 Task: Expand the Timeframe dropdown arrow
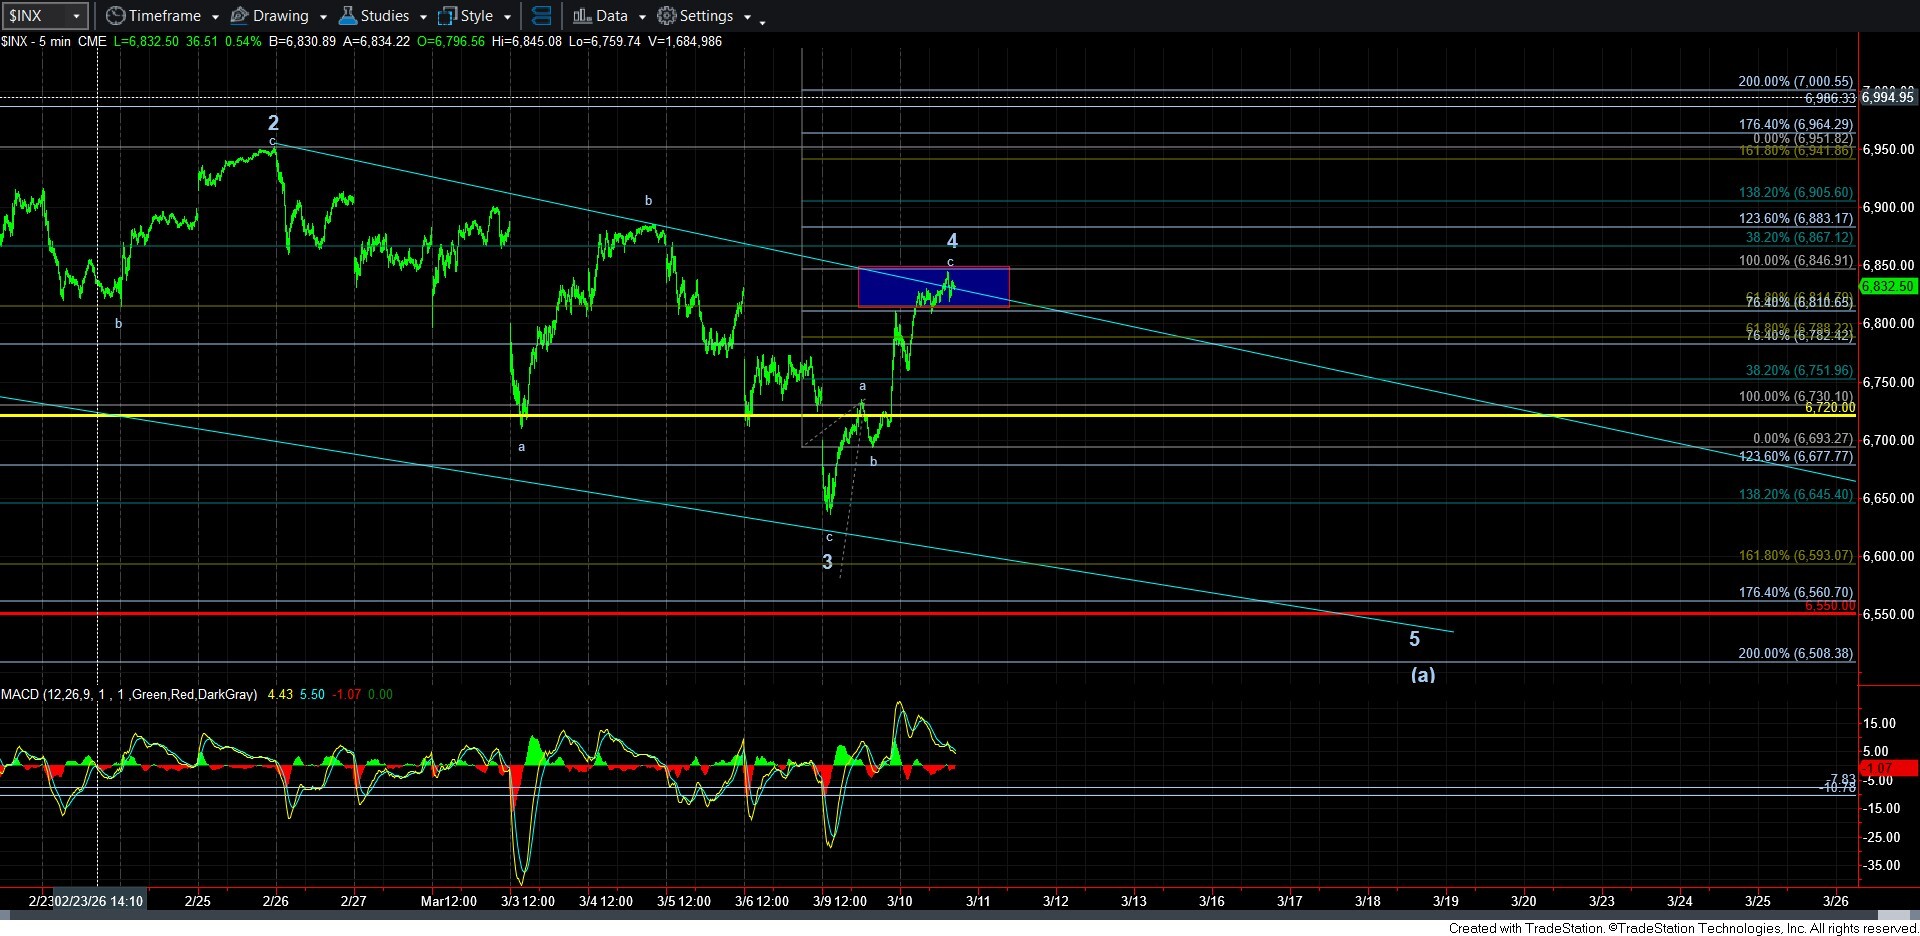pyautogui.click(x=215, y=17)
